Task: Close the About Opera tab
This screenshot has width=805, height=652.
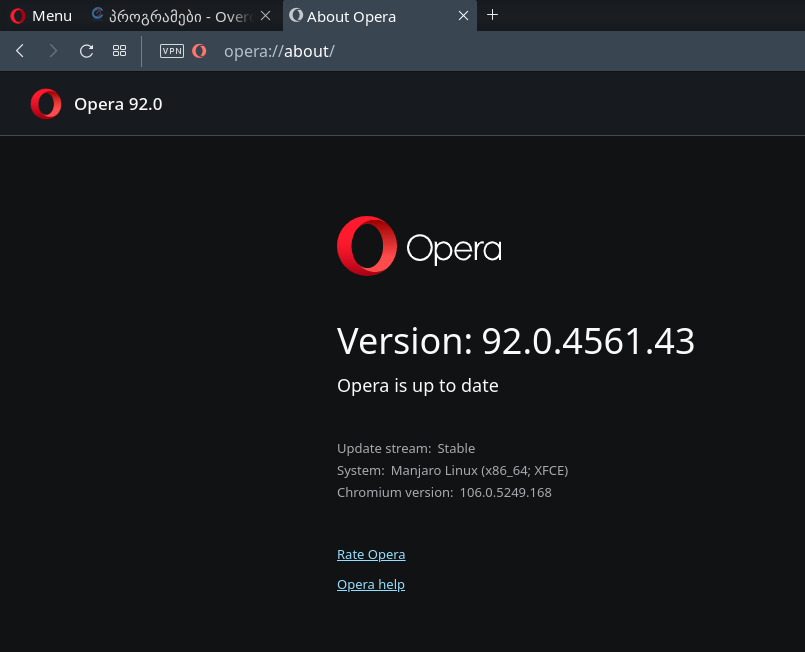Action: tap(464, 16)
